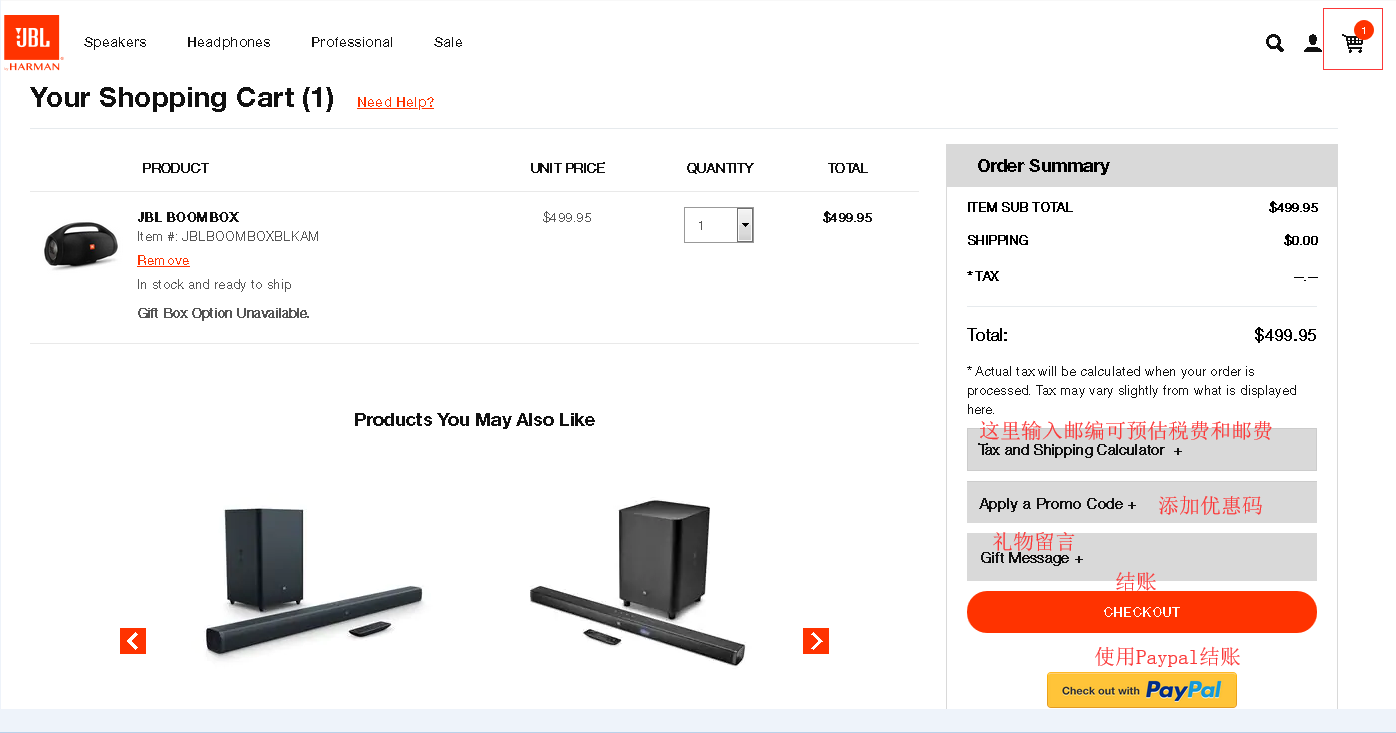1396x733 pixels.
Task: Open the JBL BOOMBOX product title
Action: 188,217
